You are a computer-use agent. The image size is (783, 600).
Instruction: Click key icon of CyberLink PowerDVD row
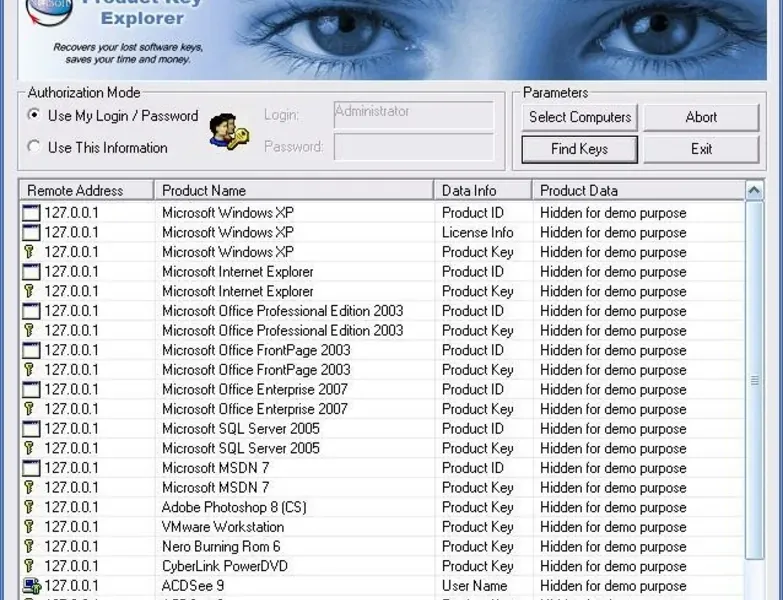coord(29,566)
